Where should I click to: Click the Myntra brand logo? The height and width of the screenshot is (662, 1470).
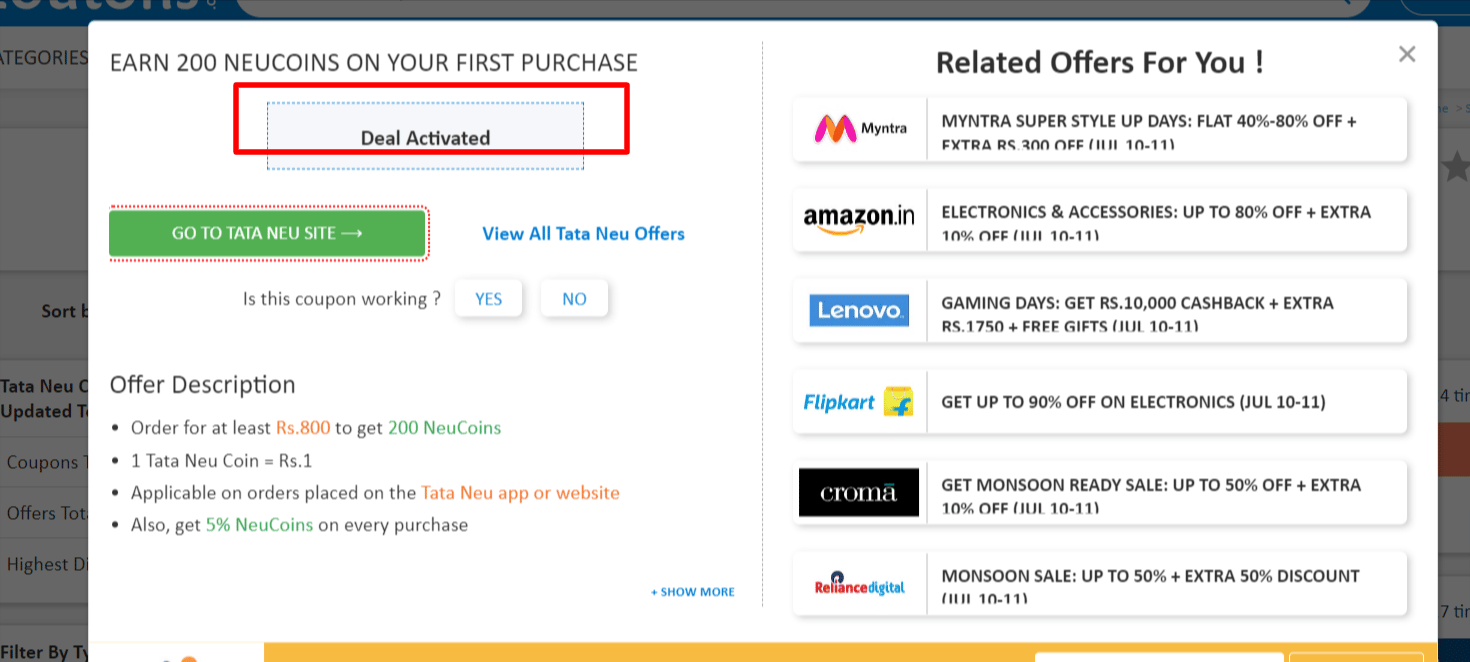pos(859,128)
